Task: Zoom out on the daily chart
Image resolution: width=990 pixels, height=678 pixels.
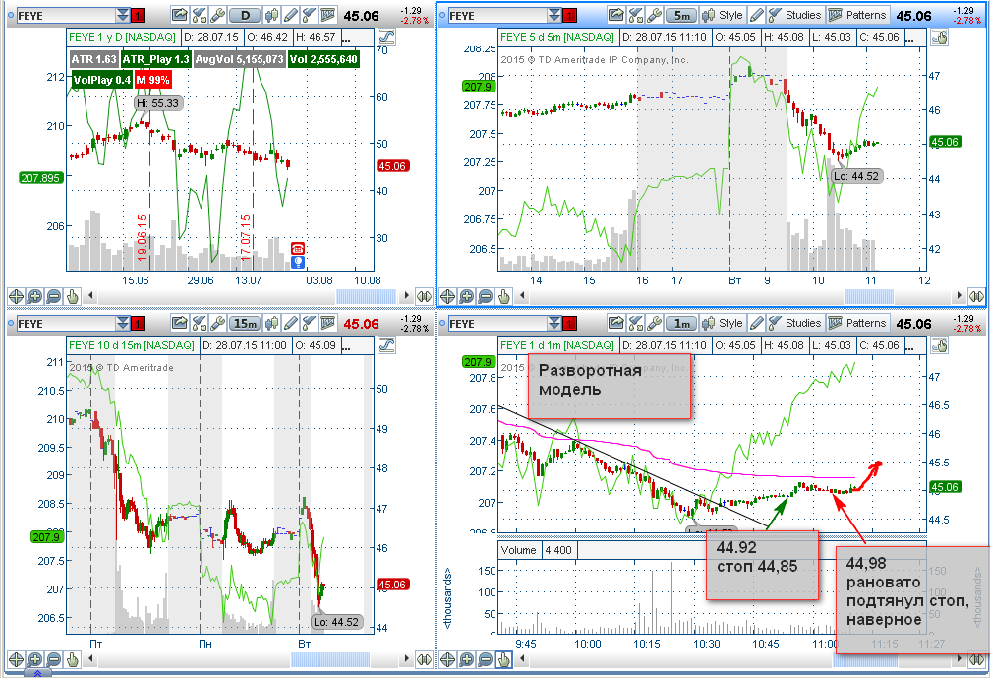Action: coord(54,296)
